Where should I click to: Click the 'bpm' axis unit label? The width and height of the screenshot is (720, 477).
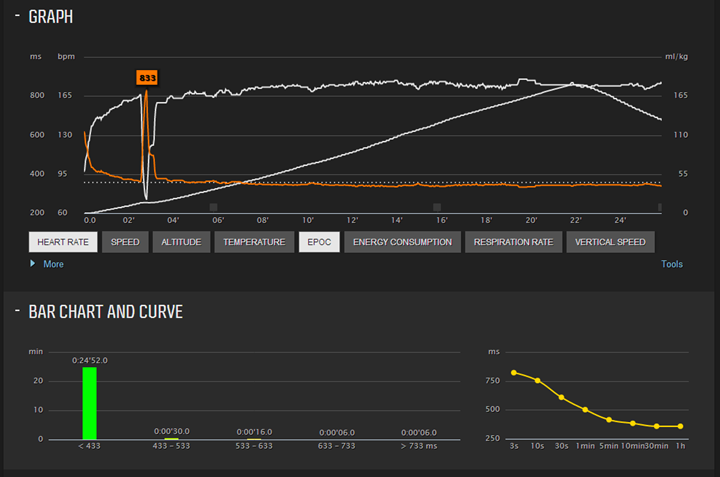(x=66, y=56)
